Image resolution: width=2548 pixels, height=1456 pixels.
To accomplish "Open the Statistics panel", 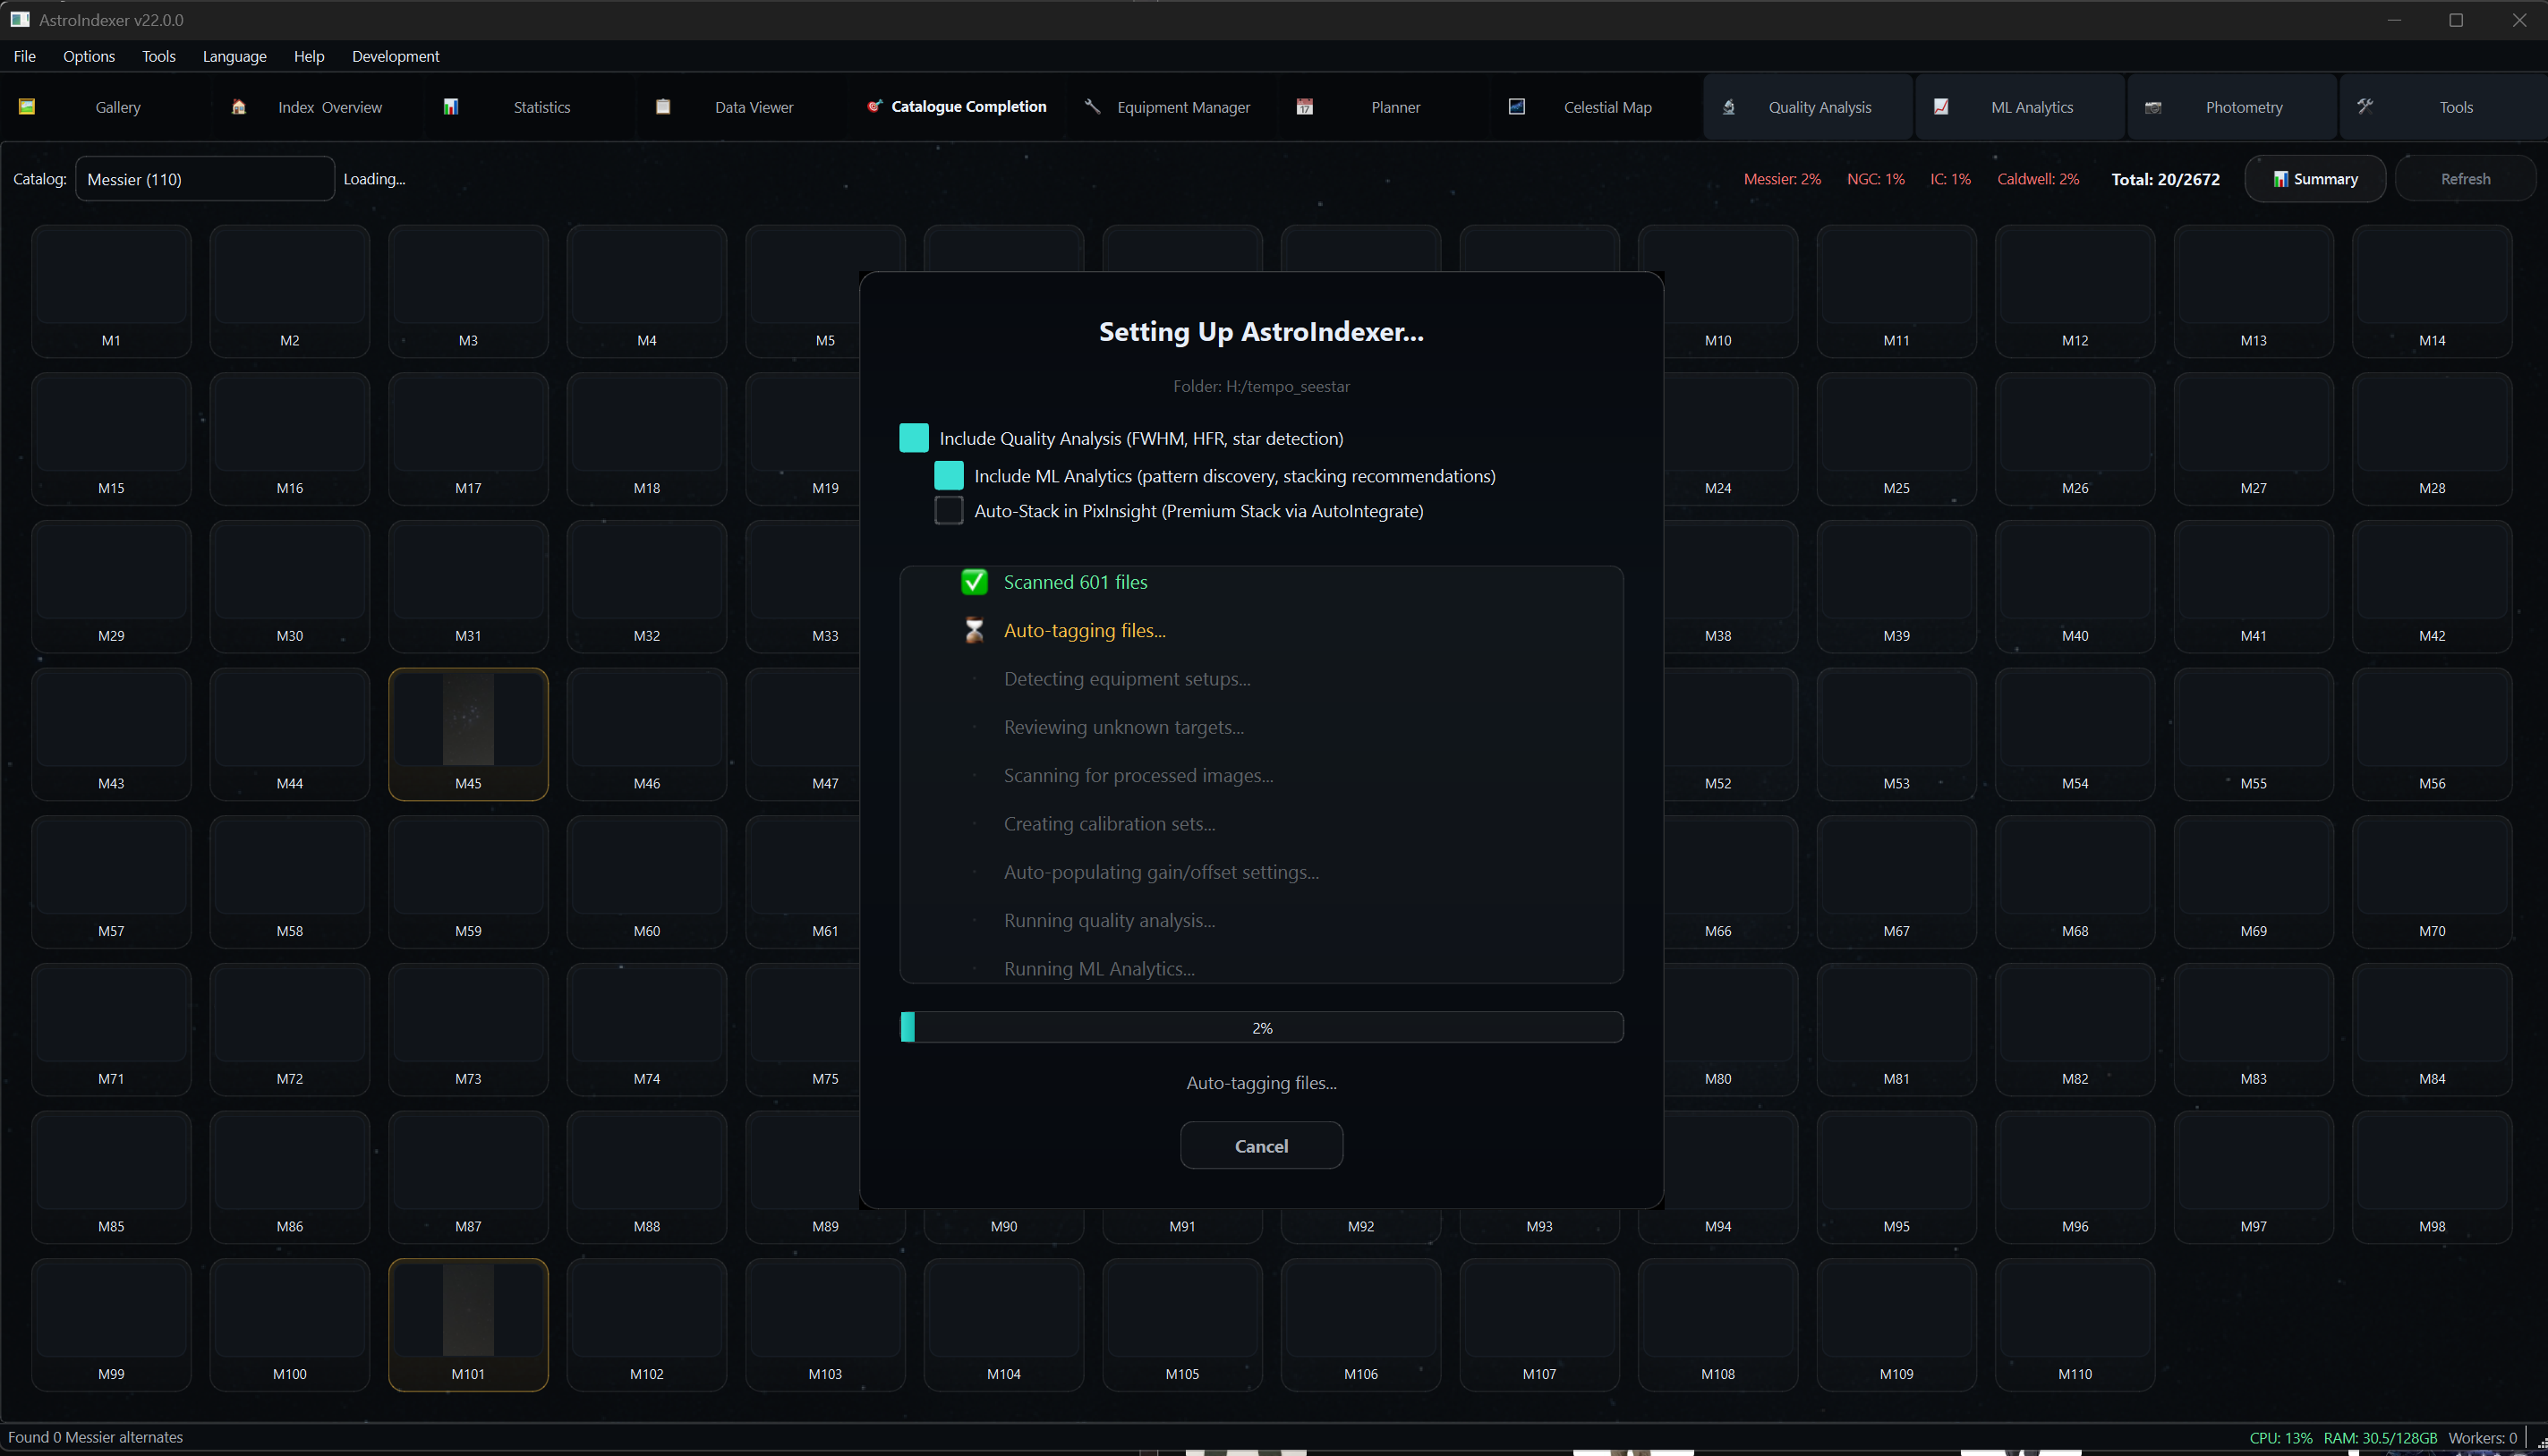I will coord(540,107).
